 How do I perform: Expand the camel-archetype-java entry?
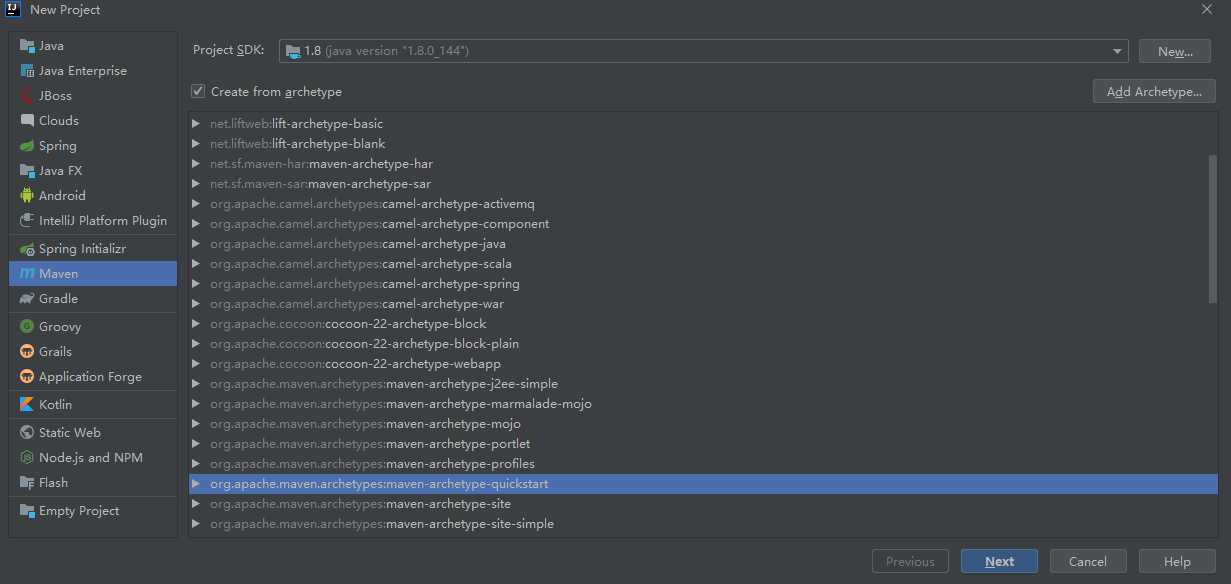pos(196,244)
